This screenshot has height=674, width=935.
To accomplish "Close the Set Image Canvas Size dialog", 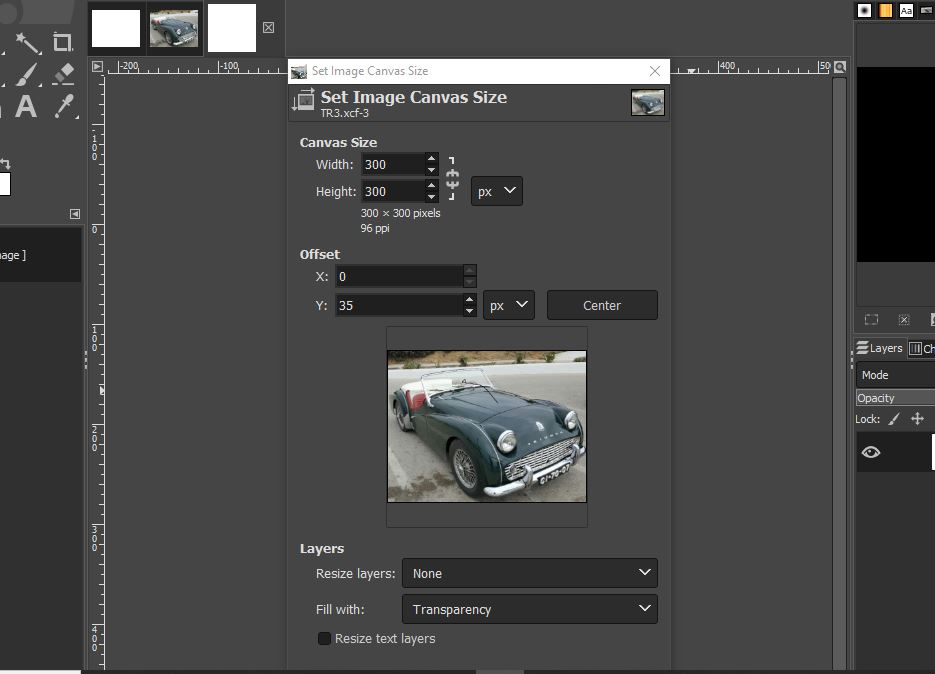I will click(655, 71).
